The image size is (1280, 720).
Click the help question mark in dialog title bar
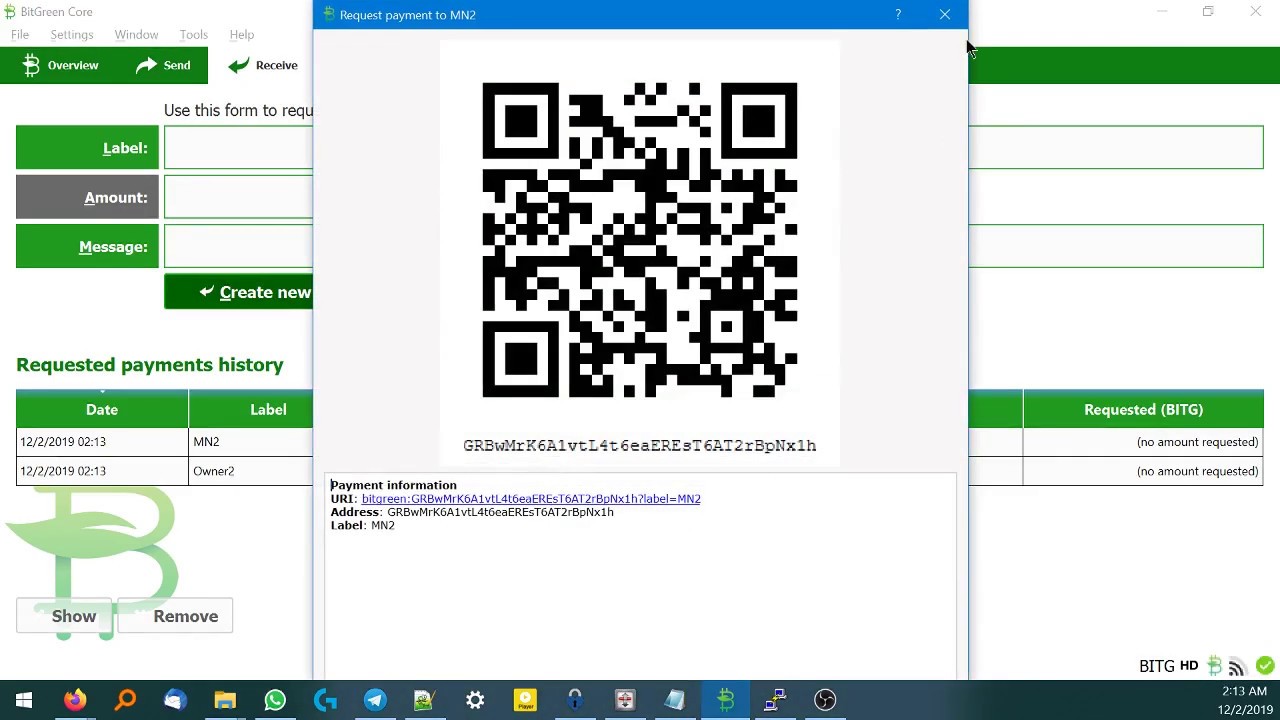point(898,14)
